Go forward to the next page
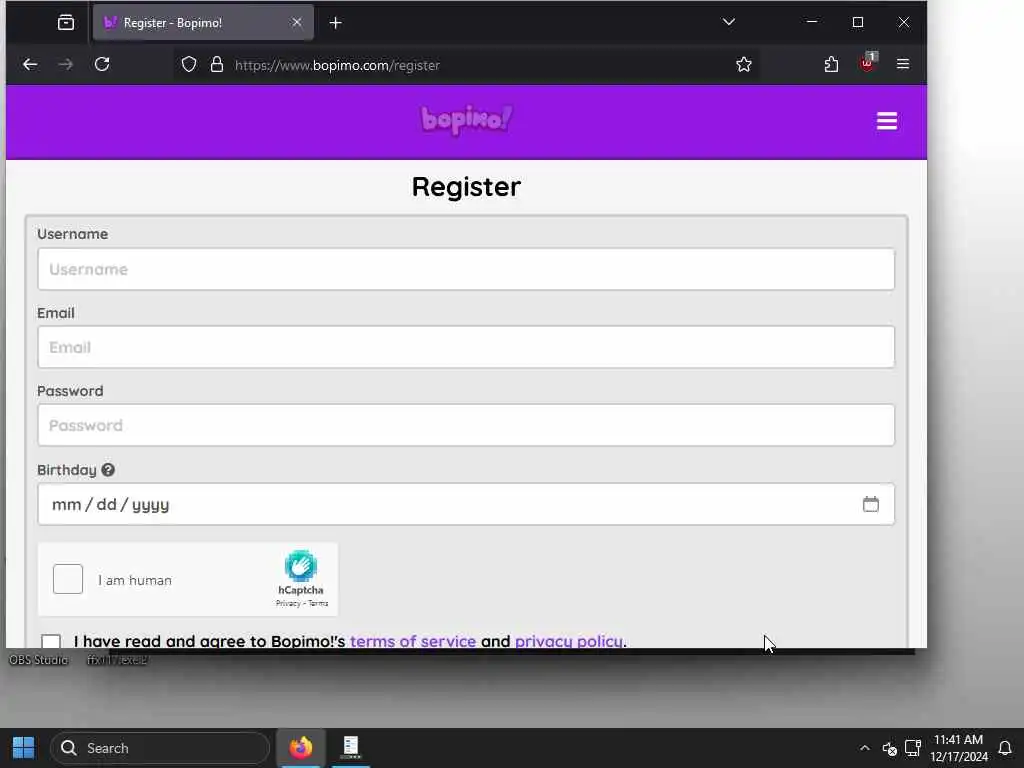Image resolution: width=1024 pixels, height=768 pixels. [x=65, y=64]
